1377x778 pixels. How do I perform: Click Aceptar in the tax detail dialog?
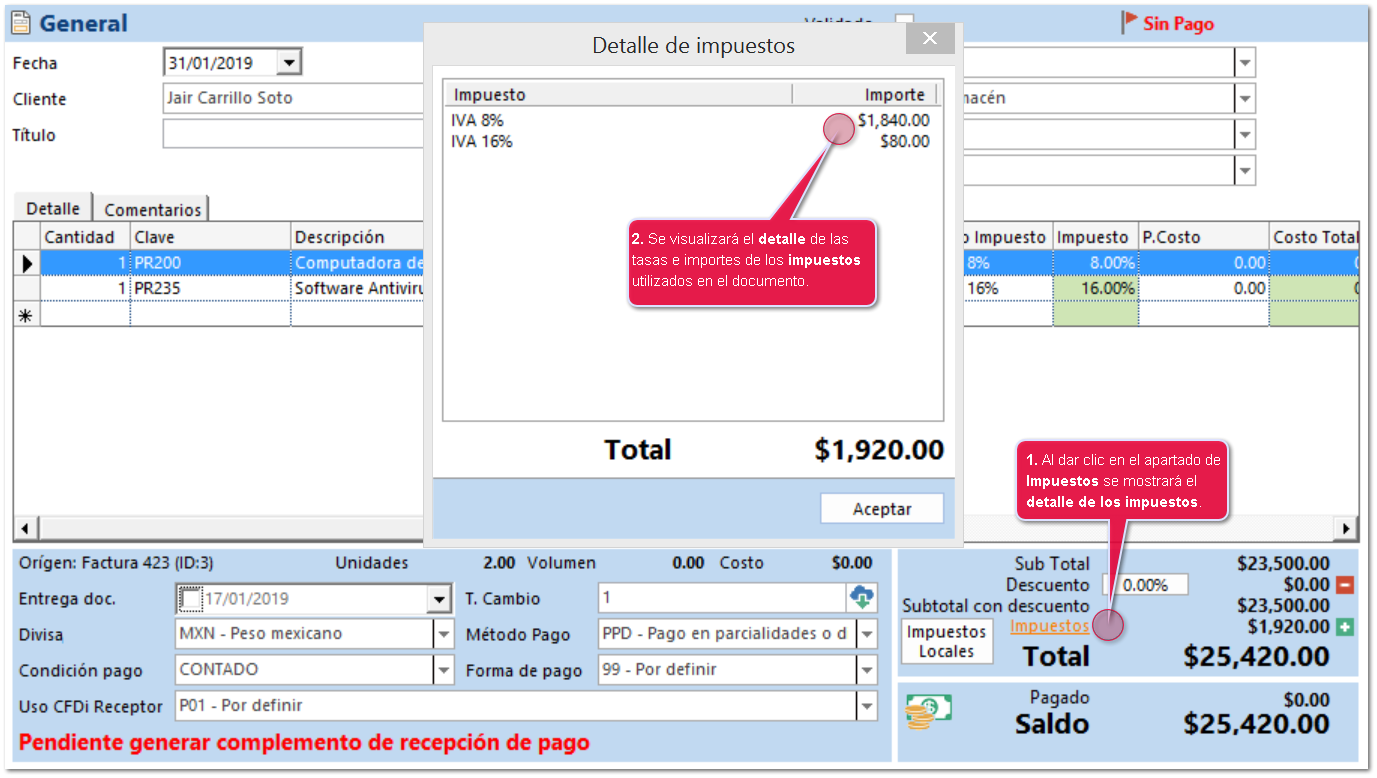pyautogui.click(x=882, y=509)
